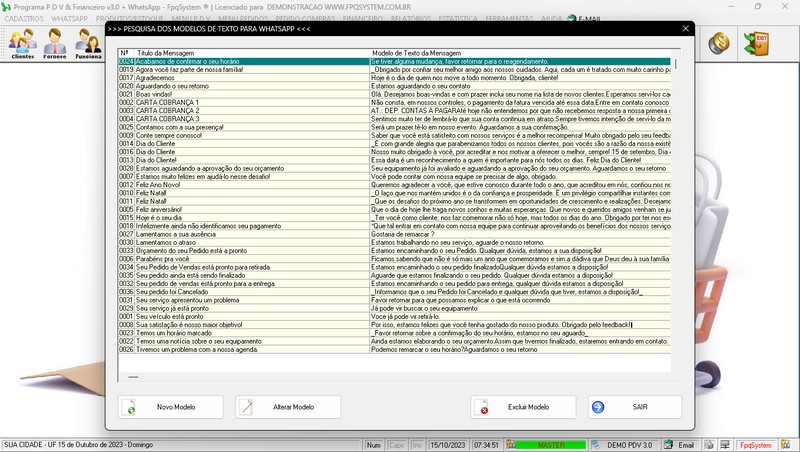Screen dimensions: 800x452
Task: Select row 'Conte sempre conosco!'
Action: pyautogui.click(x=394, y=135)
